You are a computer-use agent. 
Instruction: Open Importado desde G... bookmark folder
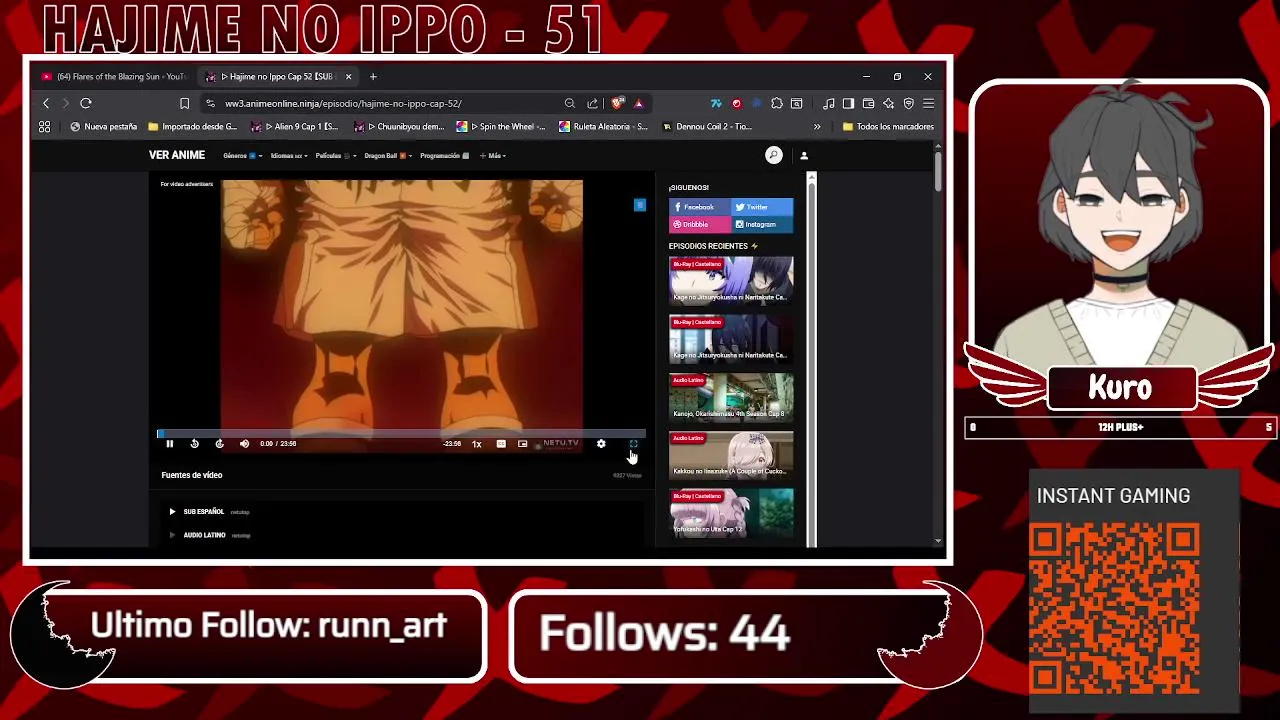coord(192,126)
